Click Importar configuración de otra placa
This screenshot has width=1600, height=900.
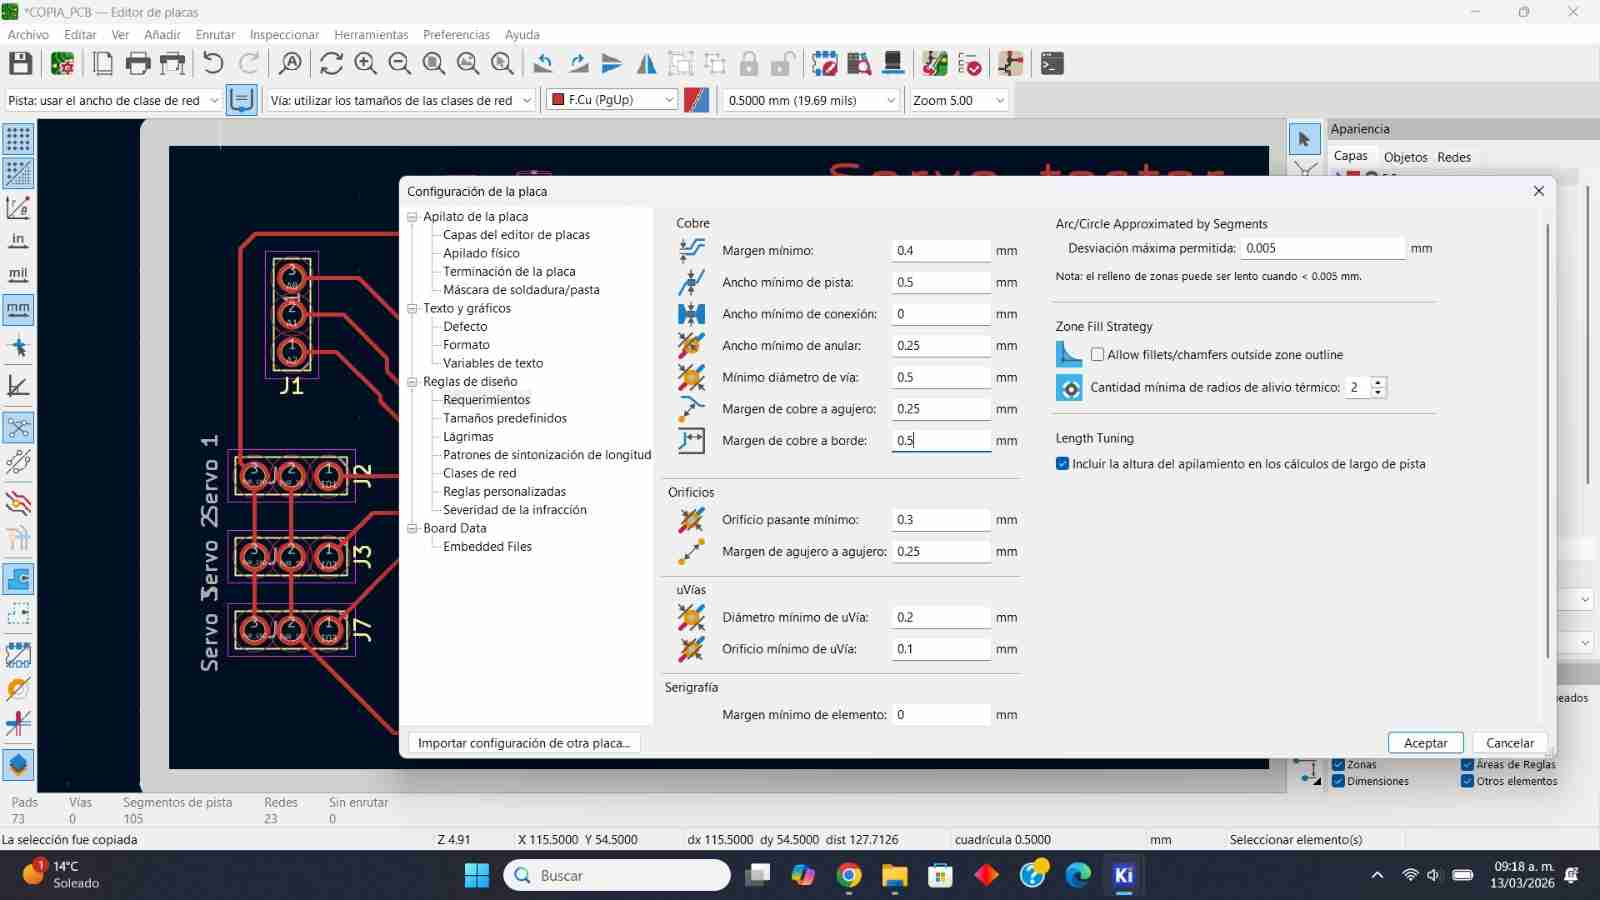click(524, 743)
